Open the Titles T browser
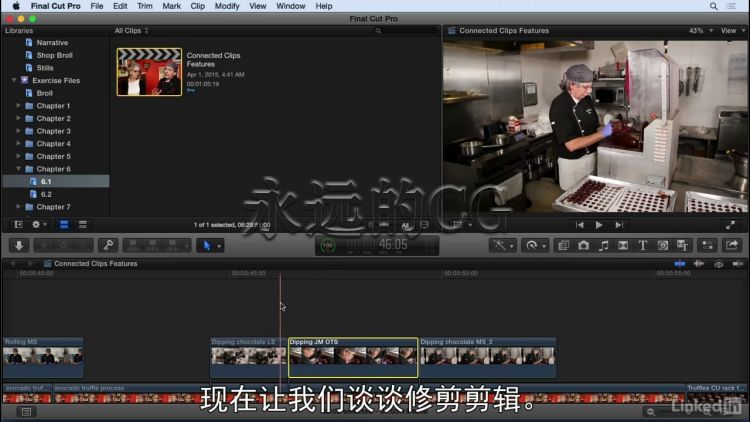This screenshot has height=422, width=750. point(642,245)
